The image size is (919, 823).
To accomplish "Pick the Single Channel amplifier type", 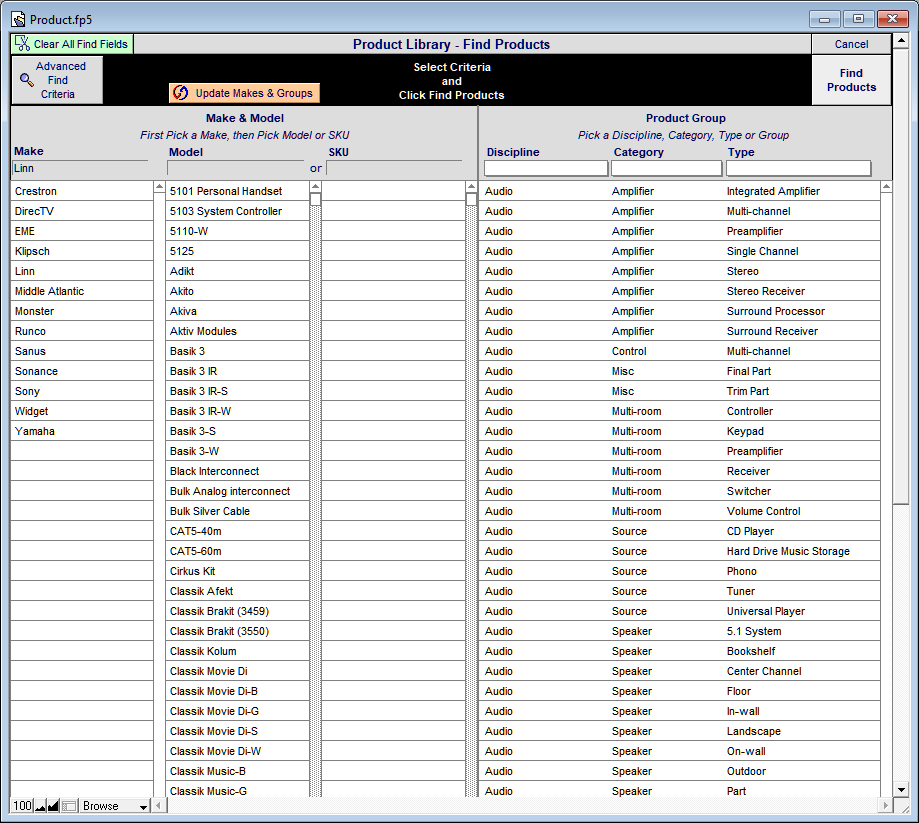I will point(680,251).
